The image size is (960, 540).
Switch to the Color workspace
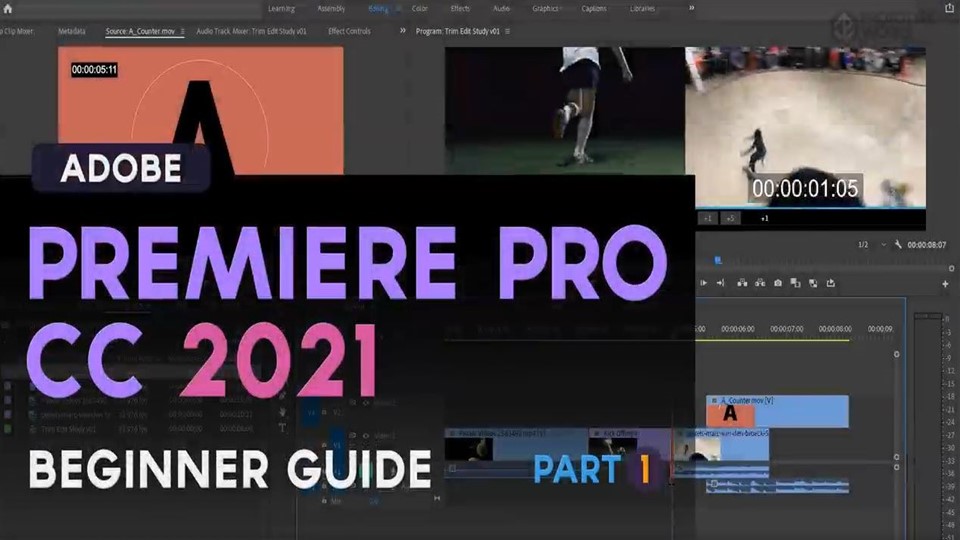(x=420, y=8)
